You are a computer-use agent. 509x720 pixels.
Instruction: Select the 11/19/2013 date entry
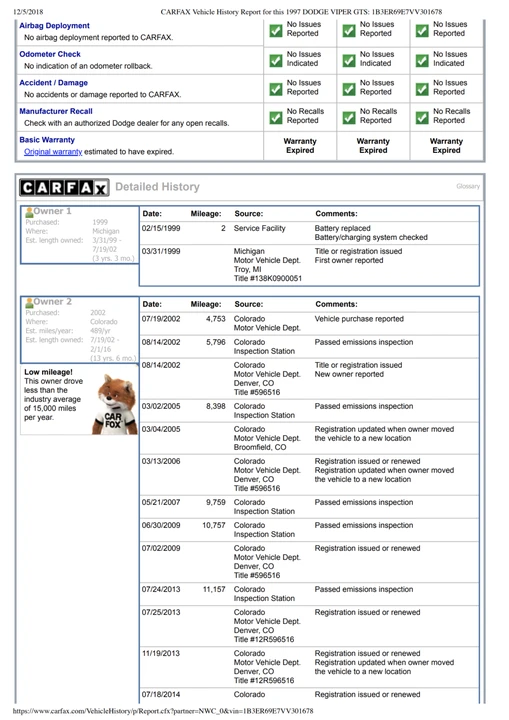tap(161, 653)
